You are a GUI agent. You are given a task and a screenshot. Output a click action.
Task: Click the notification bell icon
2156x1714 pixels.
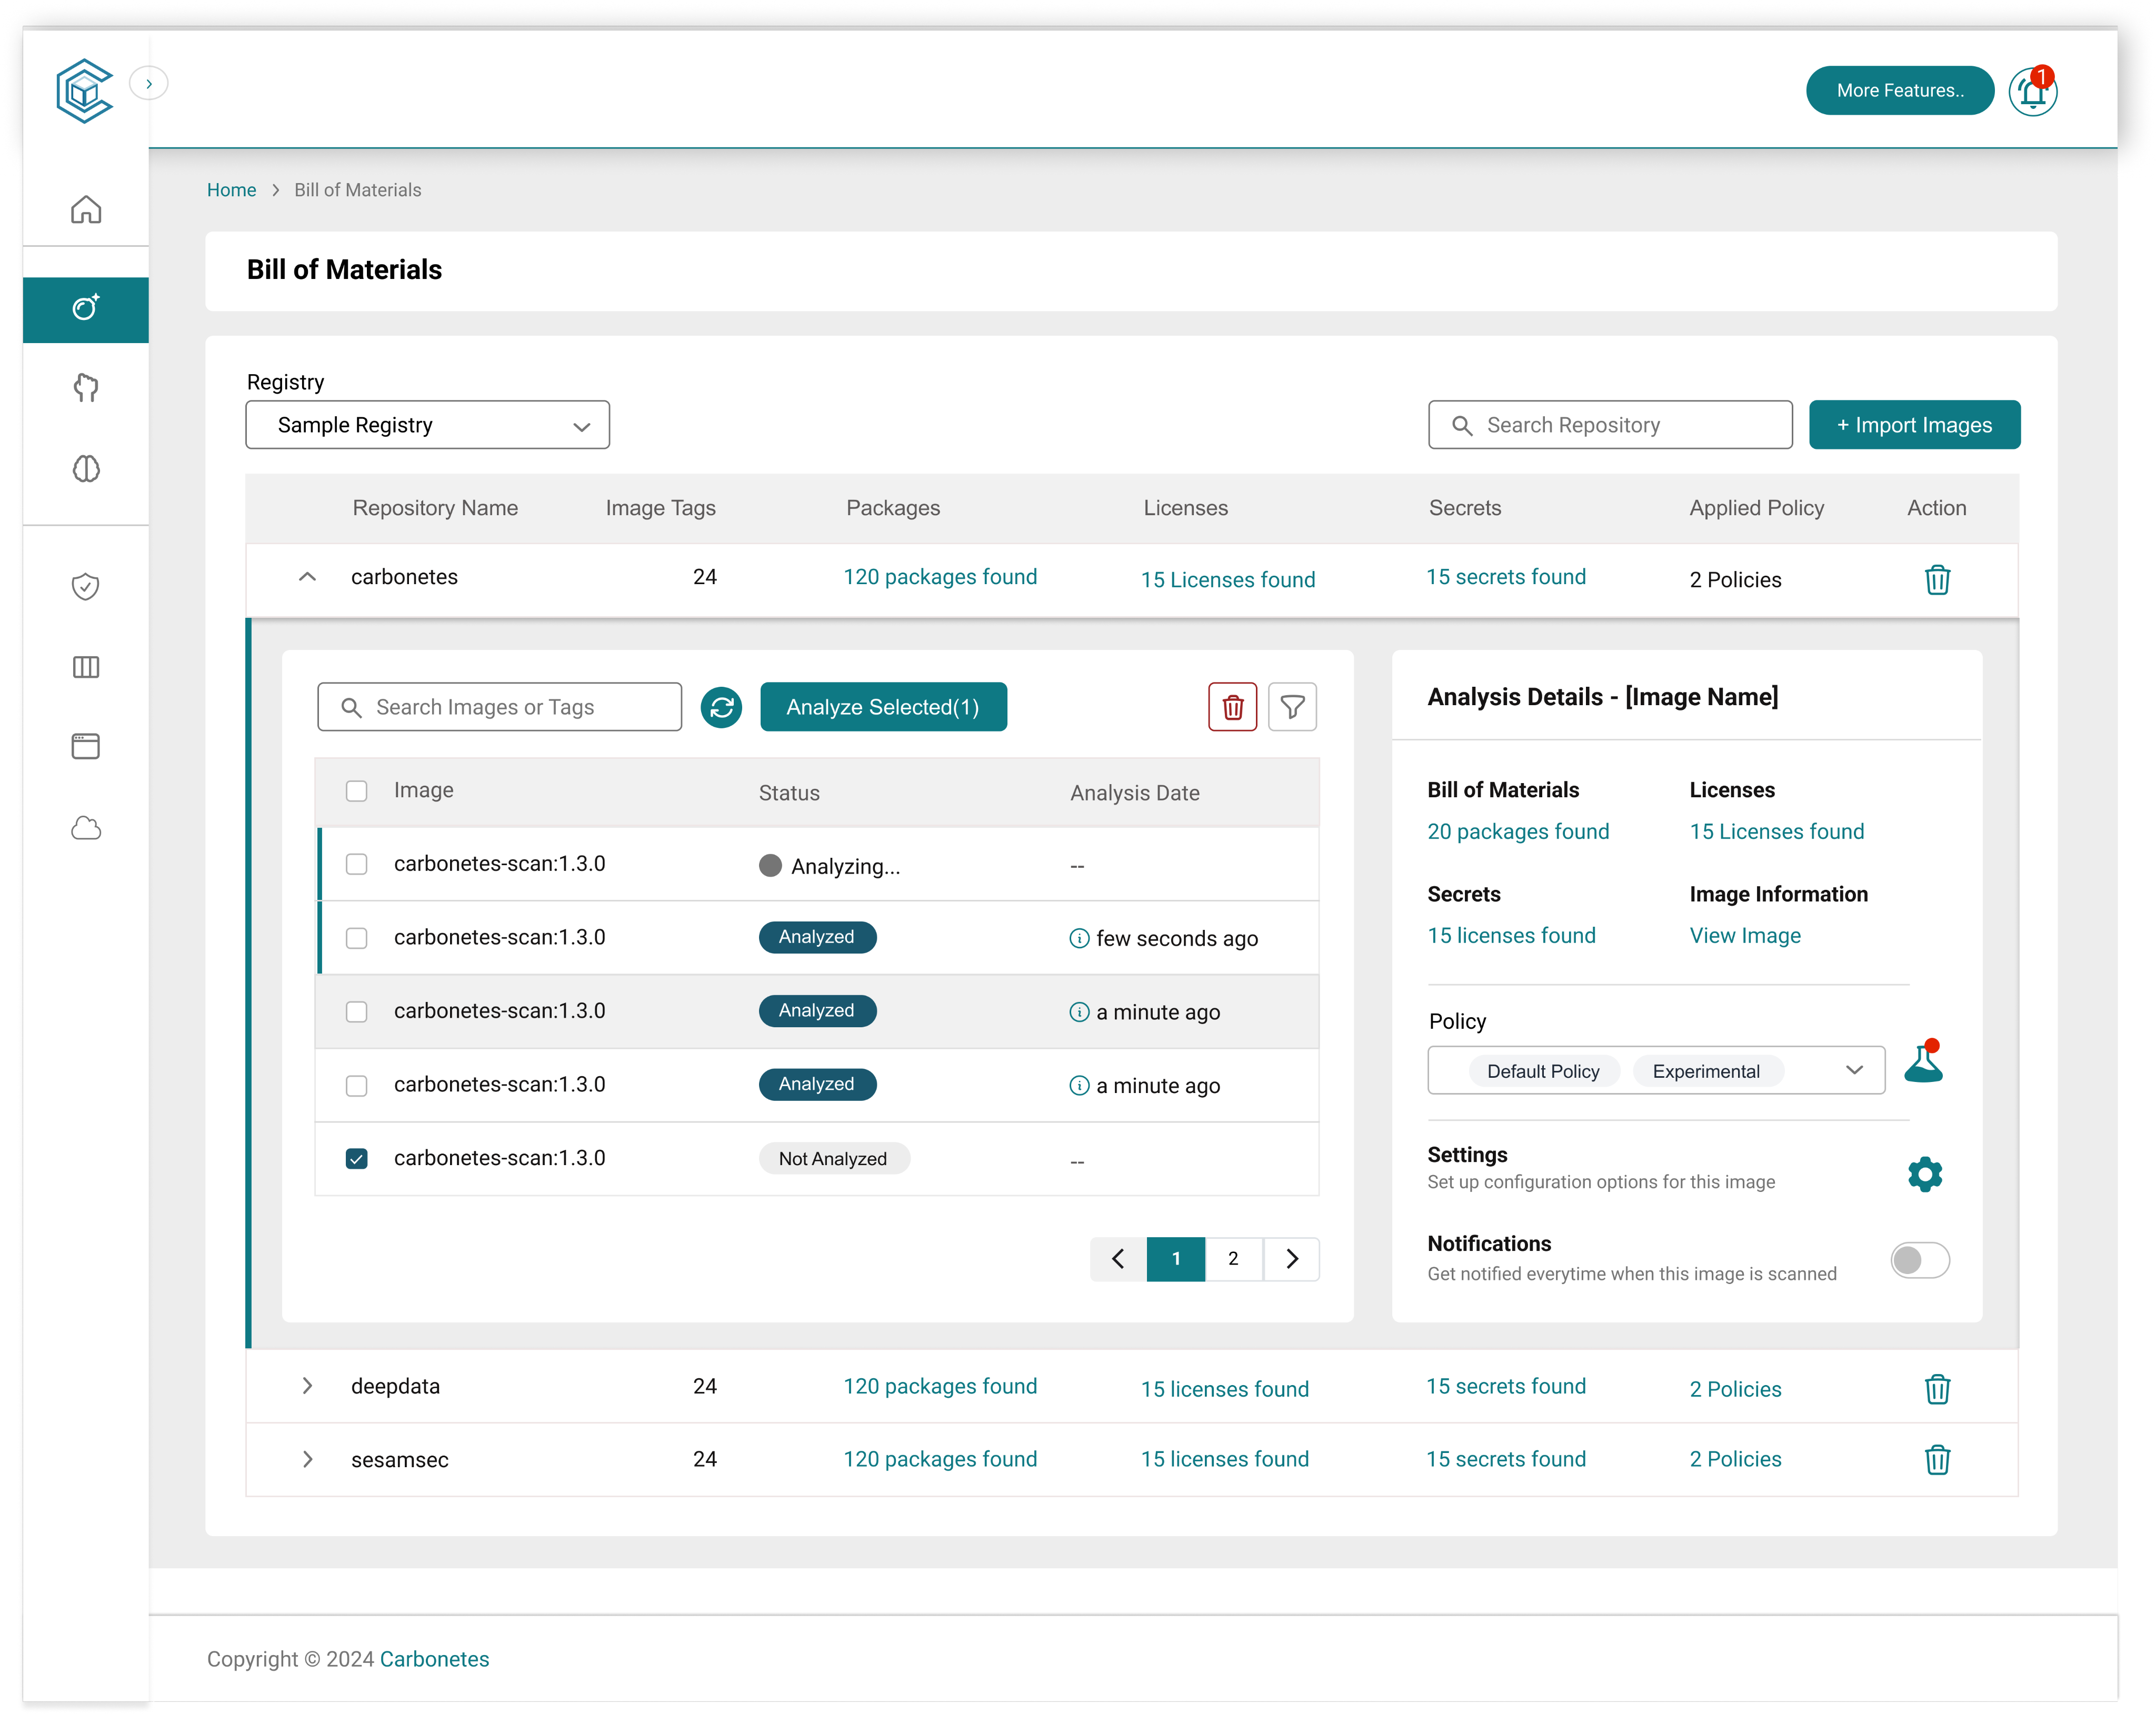click(x=2032, y=92)
